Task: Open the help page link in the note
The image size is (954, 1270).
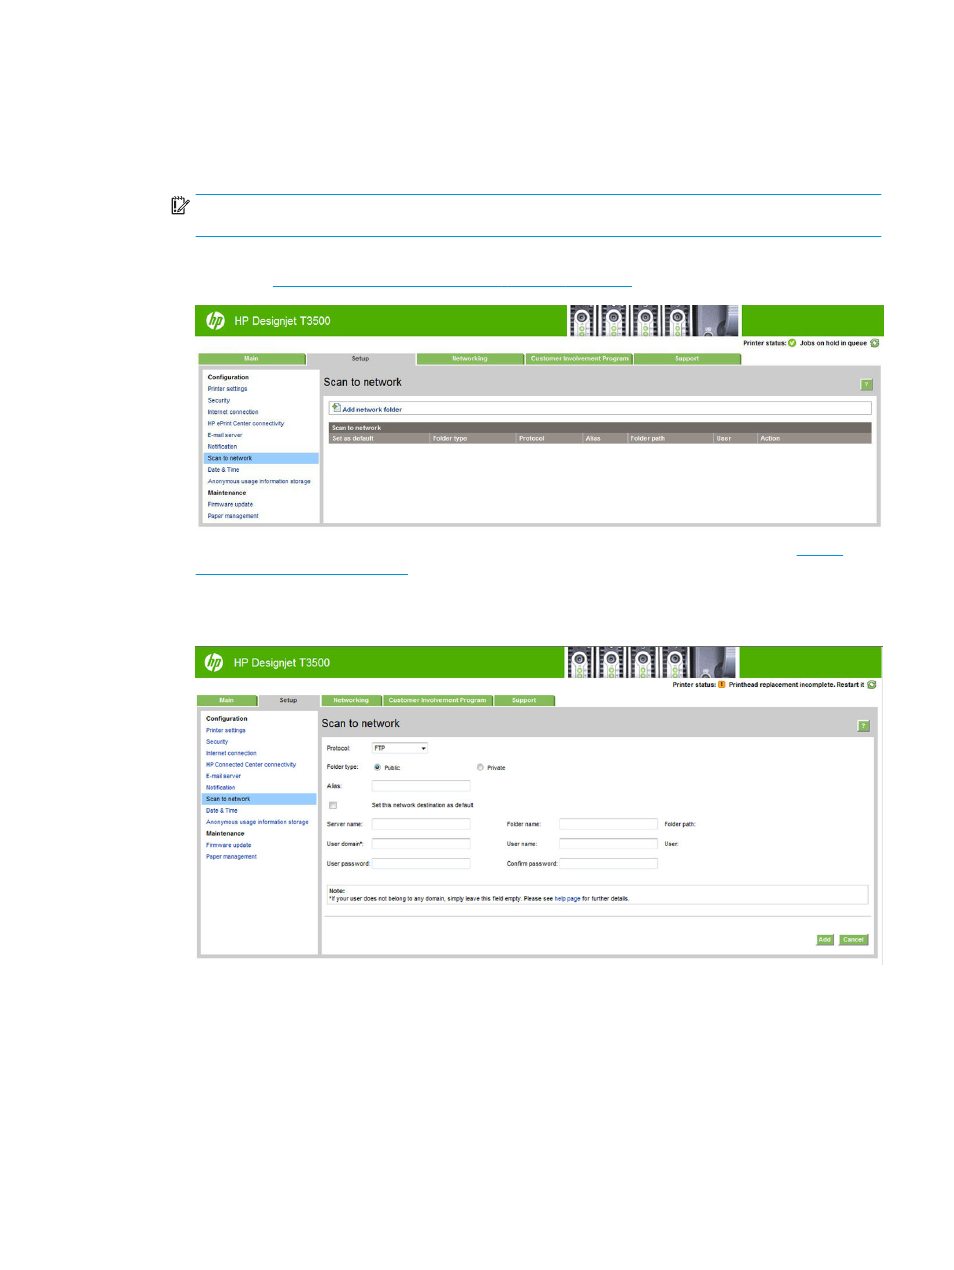Action: coord(567,899)
